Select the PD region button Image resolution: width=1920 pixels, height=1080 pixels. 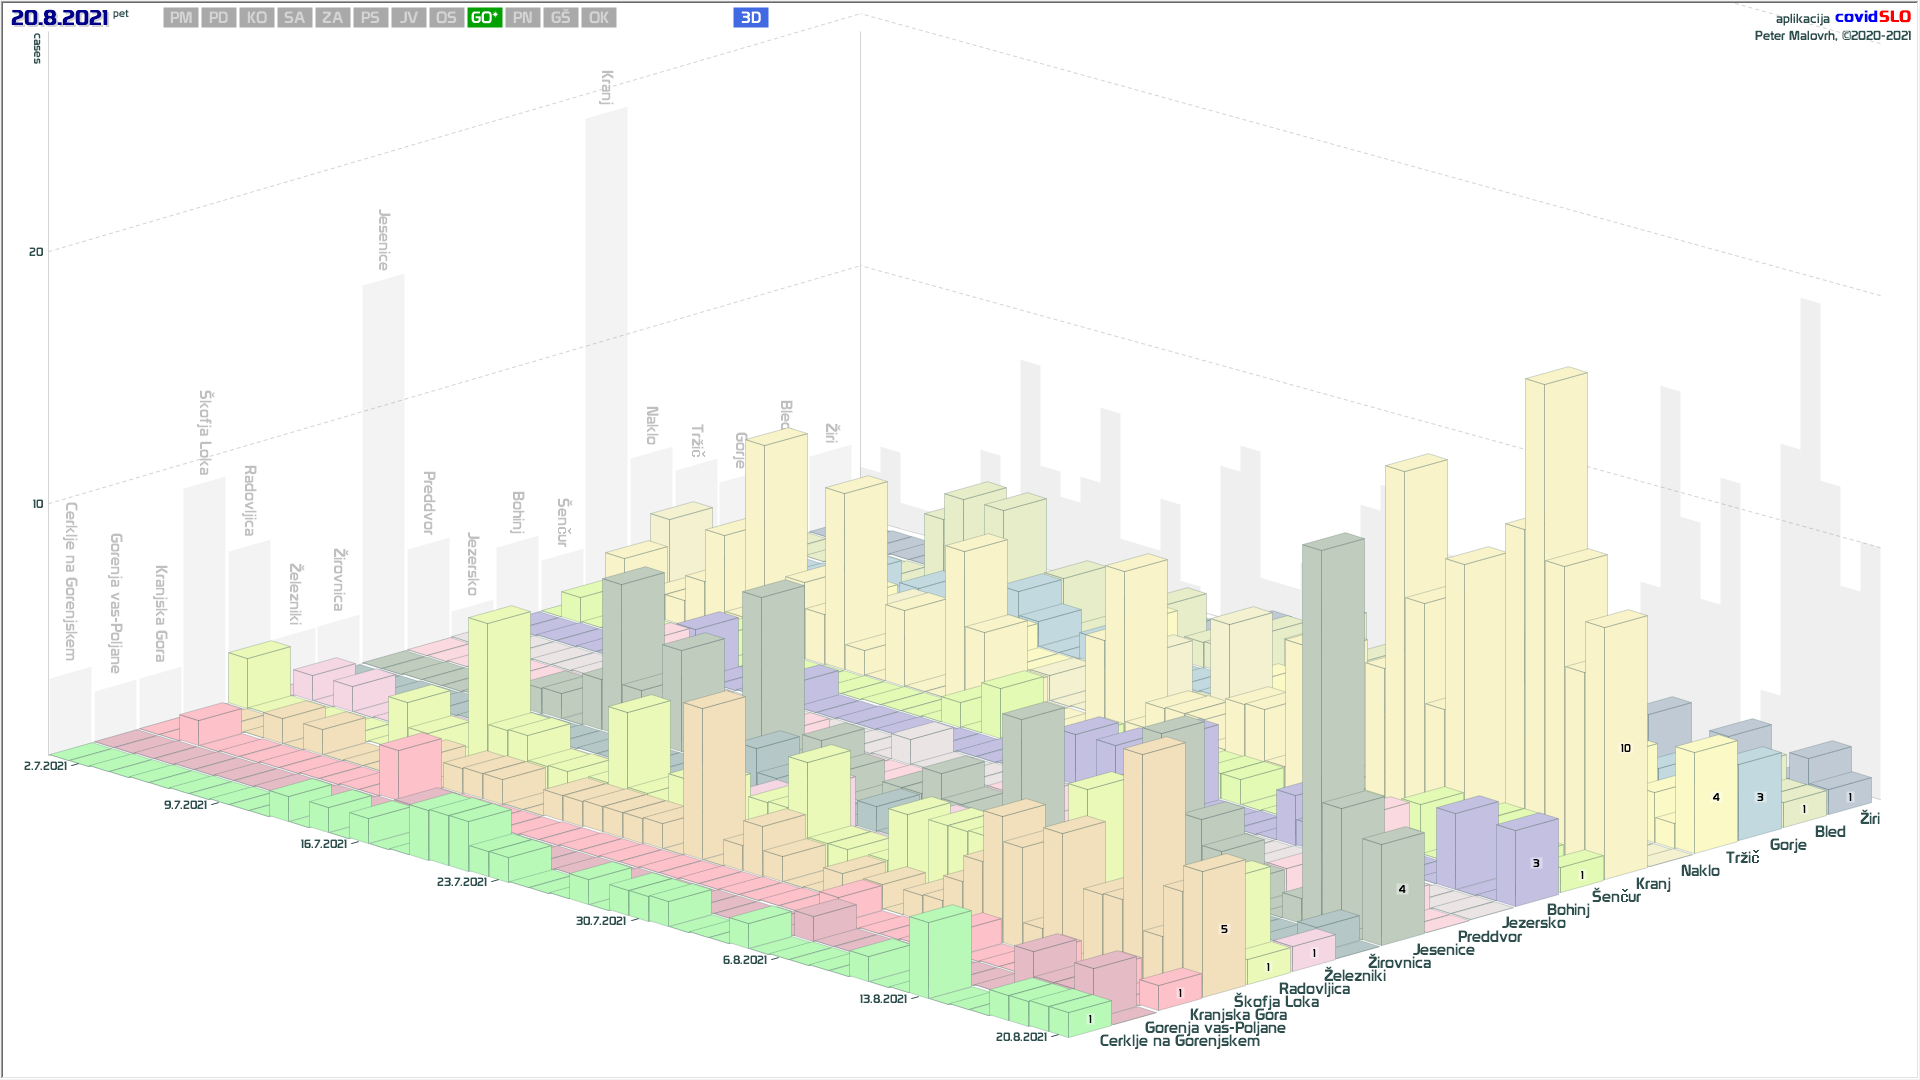219,18
